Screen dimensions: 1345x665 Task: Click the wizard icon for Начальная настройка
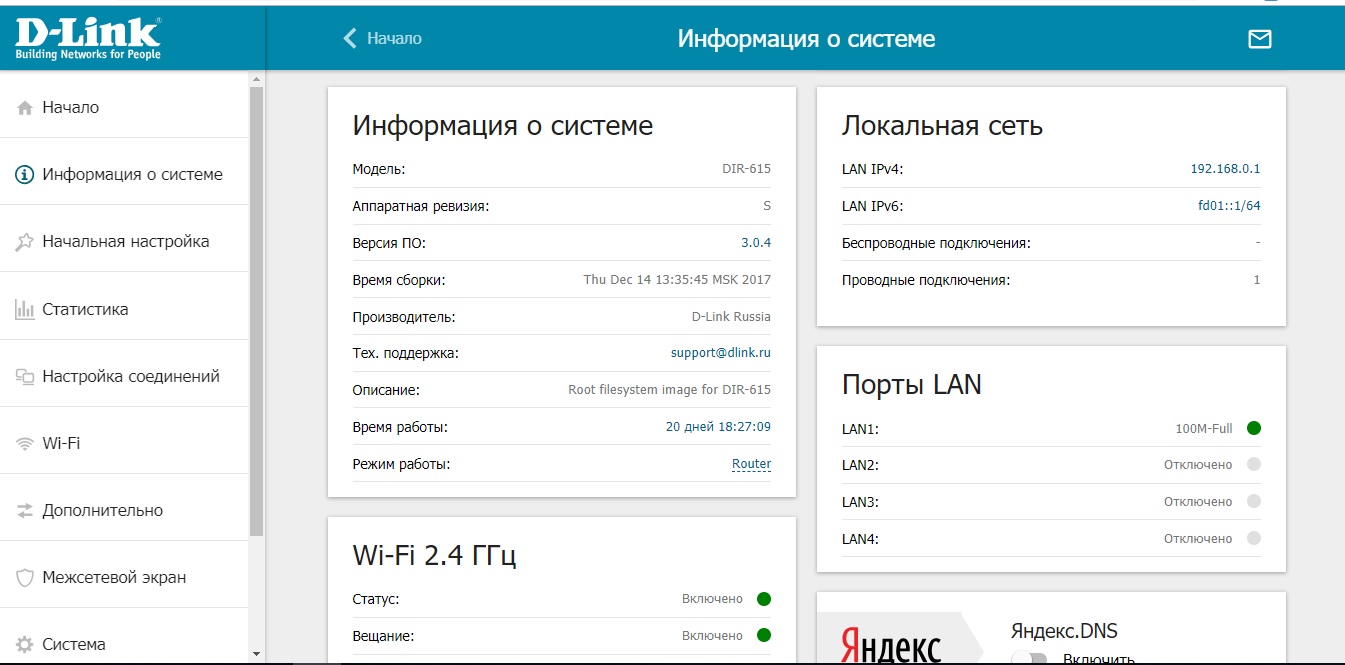click(26, 242)
